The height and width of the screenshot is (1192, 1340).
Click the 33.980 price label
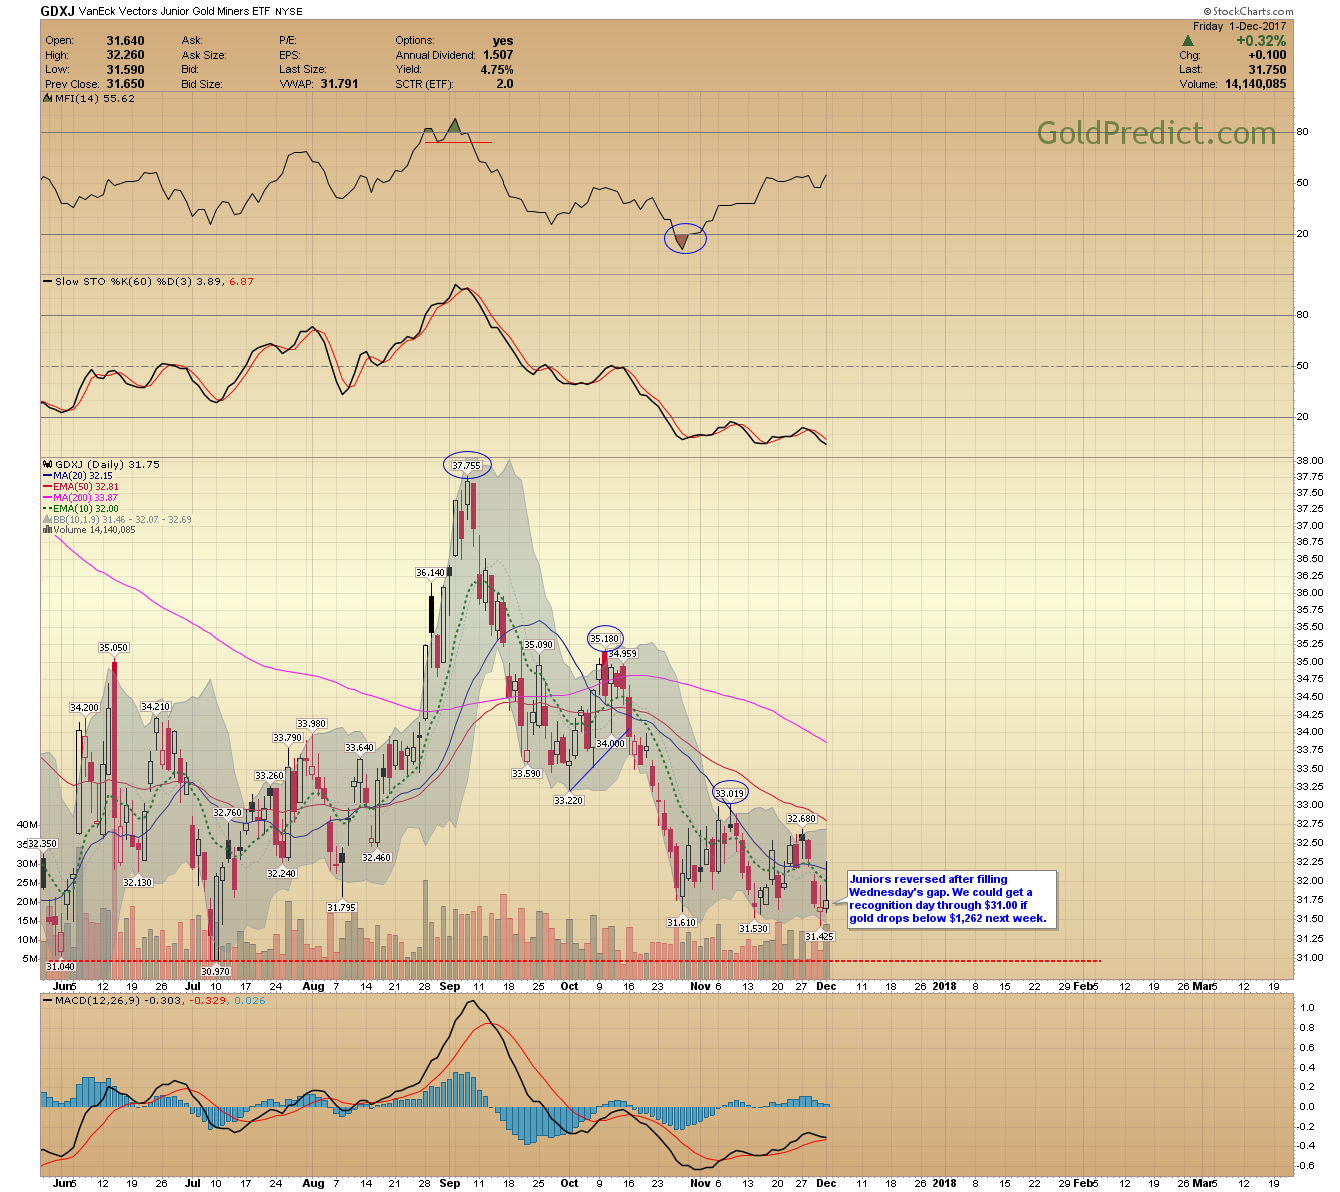(x=311, y=724)
